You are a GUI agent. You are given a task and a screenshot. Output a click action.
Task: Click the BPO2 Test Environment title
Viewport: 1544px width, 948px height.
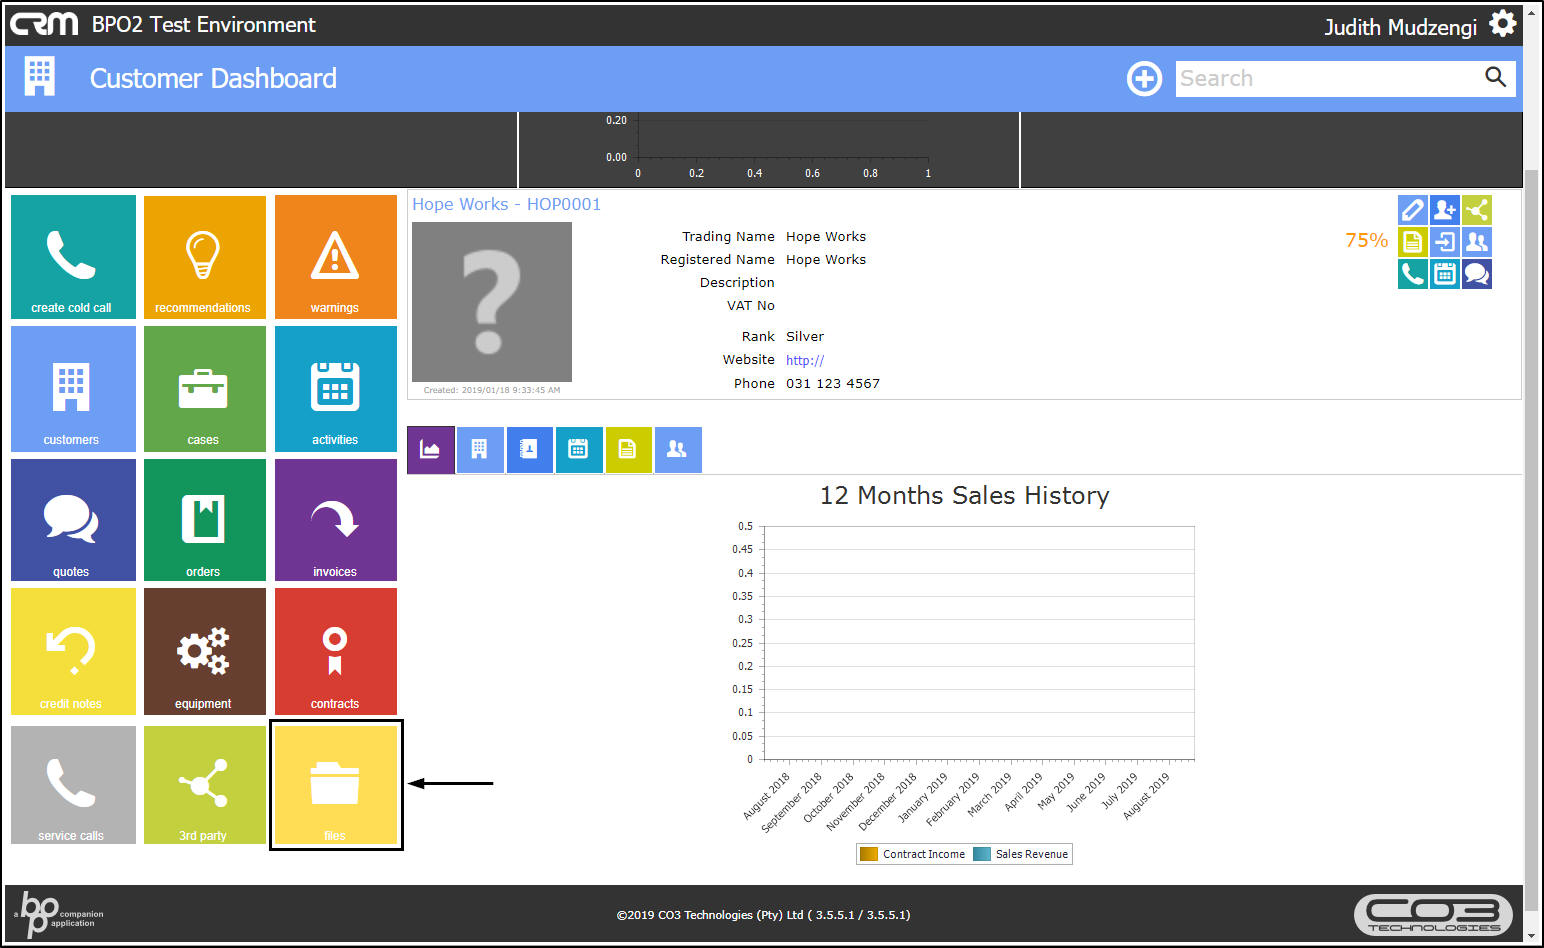[x=204, y=25]
